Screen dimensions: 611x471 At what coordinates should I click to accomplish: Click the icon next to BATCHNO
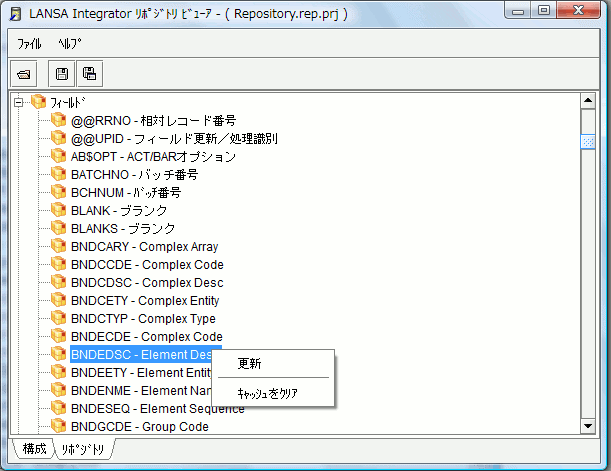58,174
